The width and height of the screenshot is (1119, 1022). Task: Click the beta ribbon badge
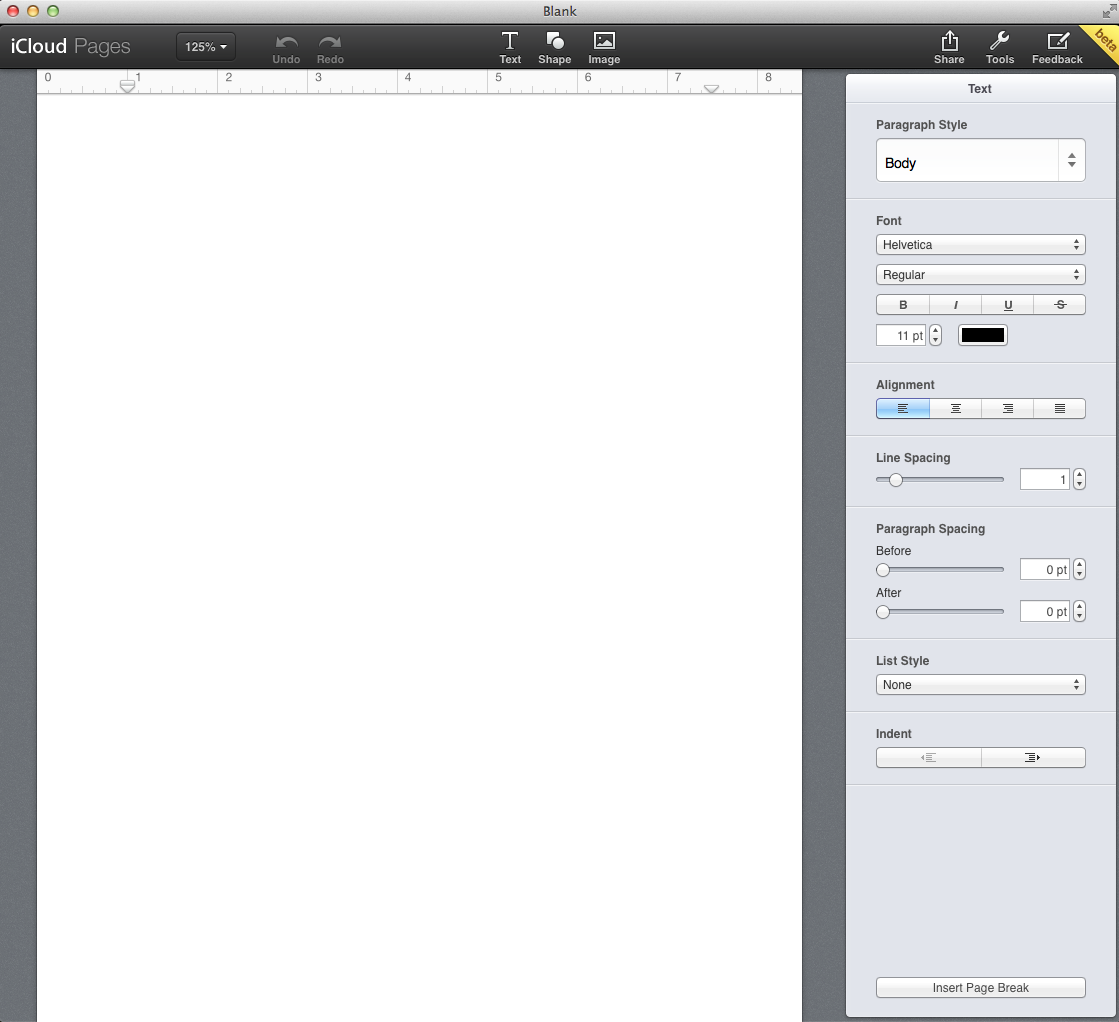(1103, 41)
